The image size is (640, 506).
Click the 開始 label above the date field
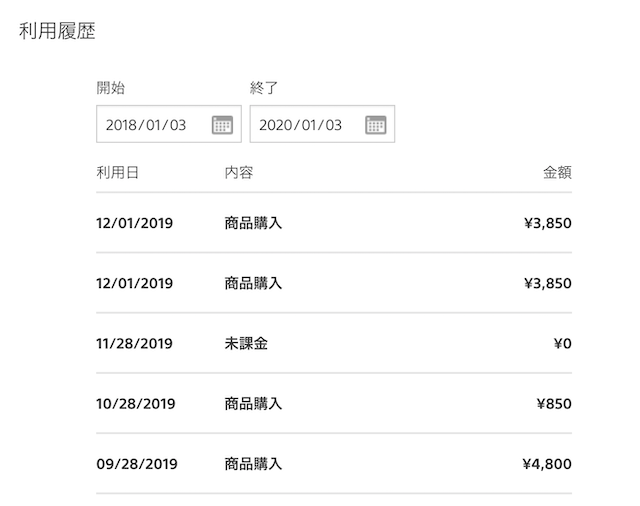[110, 88]
